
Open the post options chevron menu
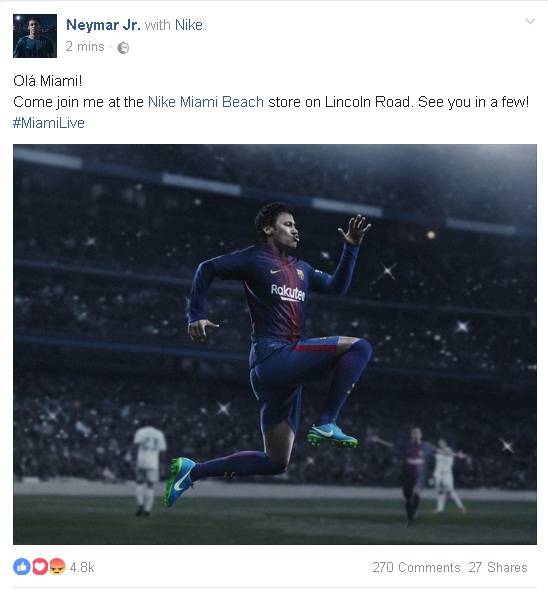[530, 21]
